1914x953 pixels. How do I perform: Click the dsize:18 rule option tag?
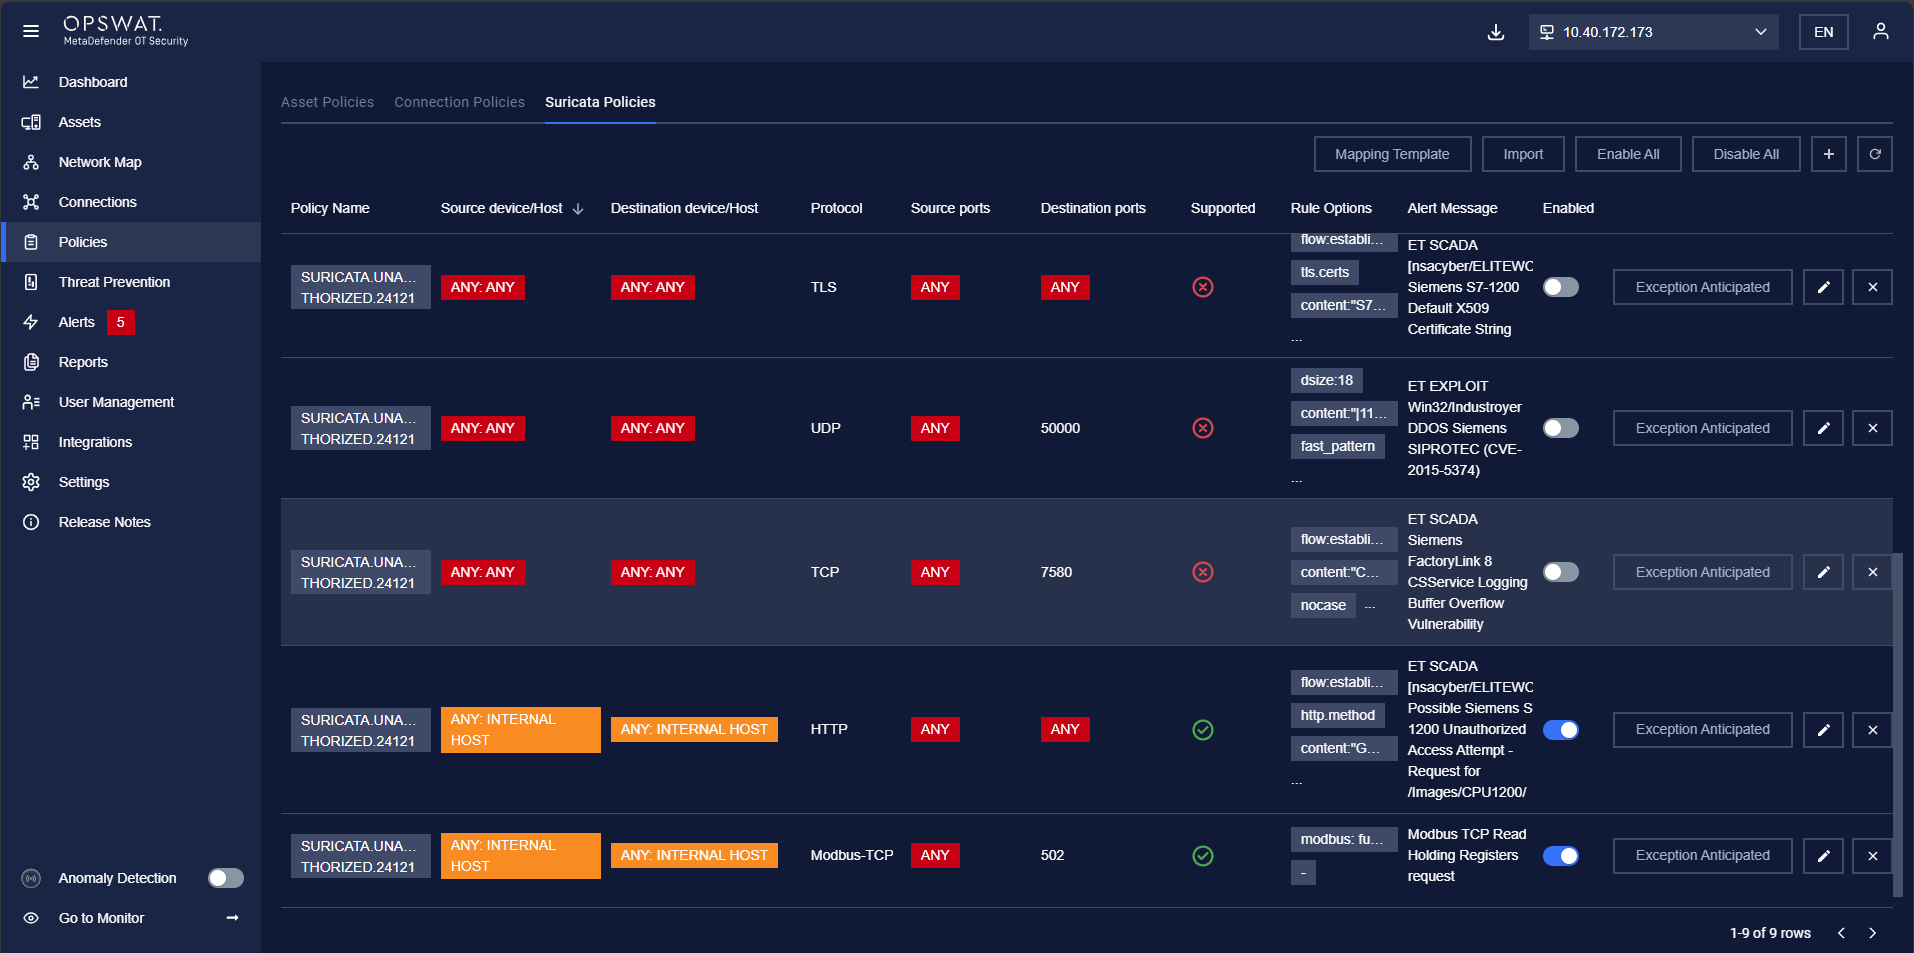click(x=1327, y=380)
